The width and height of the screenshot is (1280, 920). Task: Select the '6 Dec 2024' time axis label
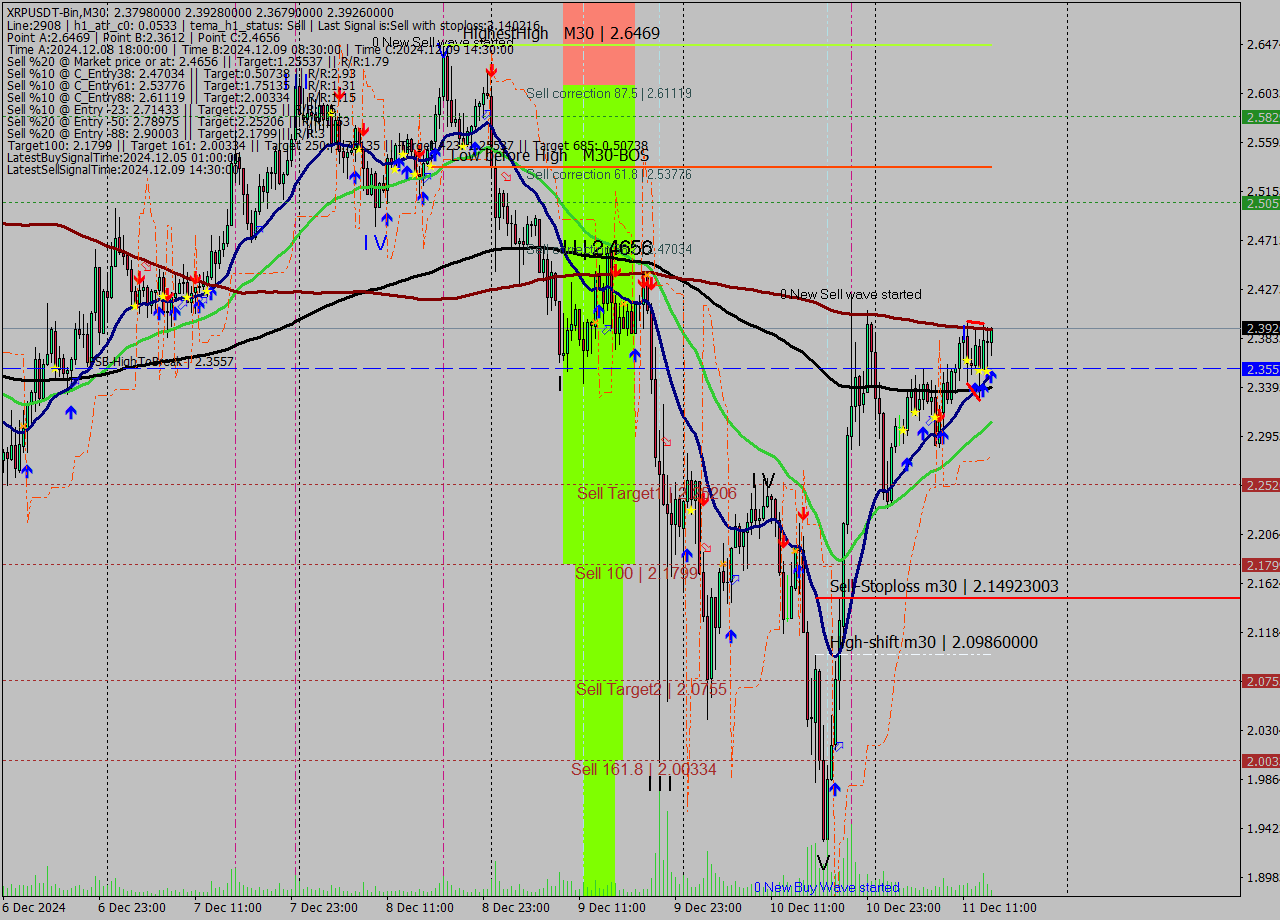[35, 908]
